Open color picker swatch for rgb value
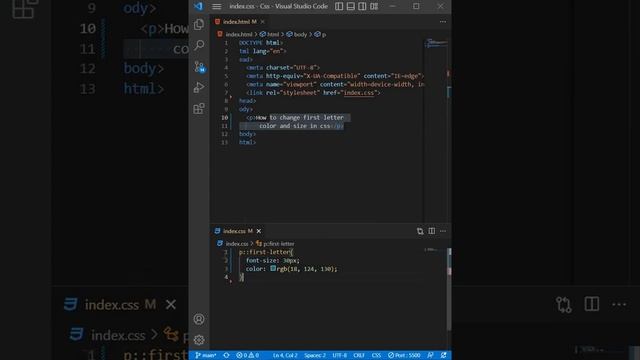 273,269
